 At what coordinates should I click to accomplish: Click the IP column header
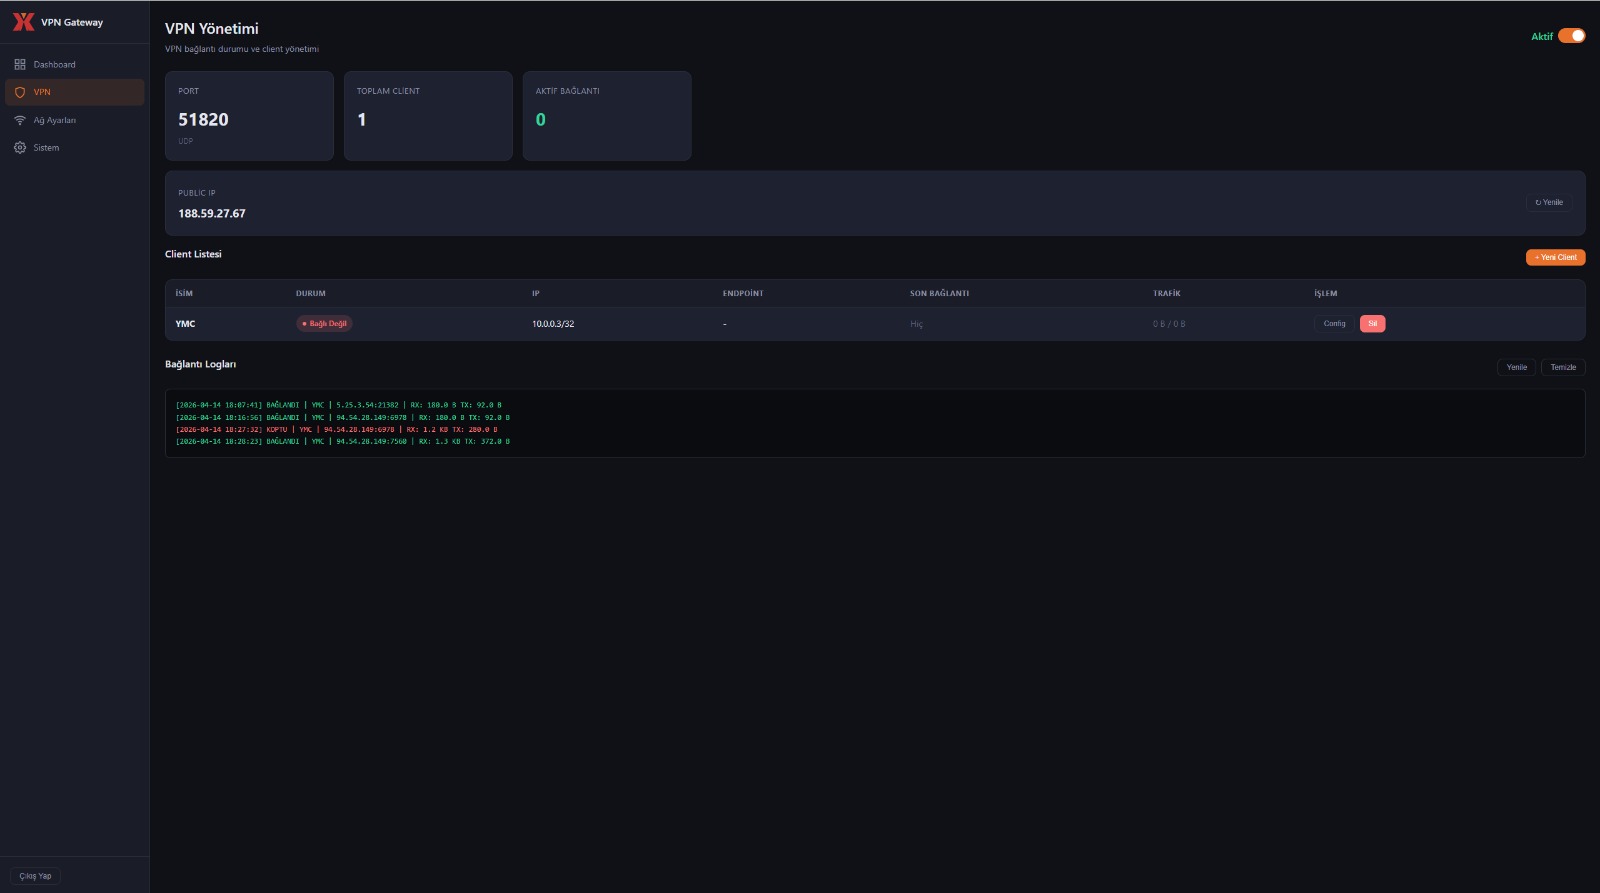536,293
